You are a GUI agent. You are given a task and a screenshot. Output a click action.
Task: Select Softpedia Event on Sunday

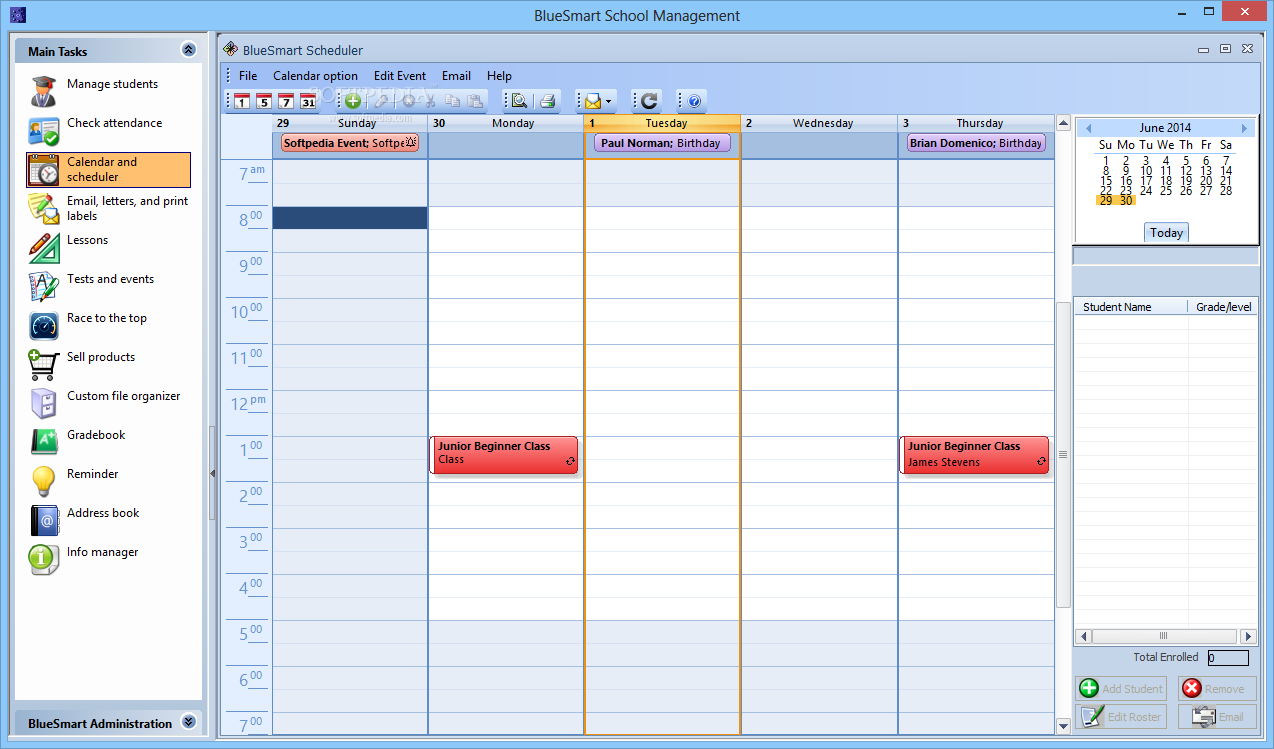point(350,143)
